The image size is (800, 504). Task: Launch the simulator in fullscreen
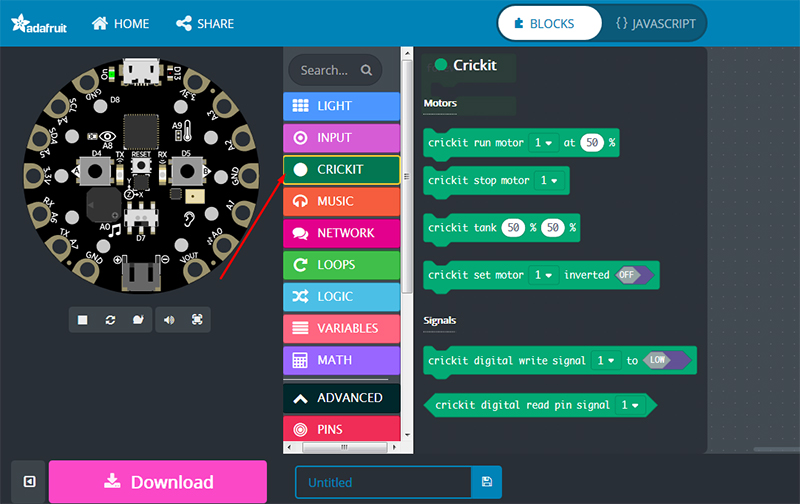[x=197, y=320]
